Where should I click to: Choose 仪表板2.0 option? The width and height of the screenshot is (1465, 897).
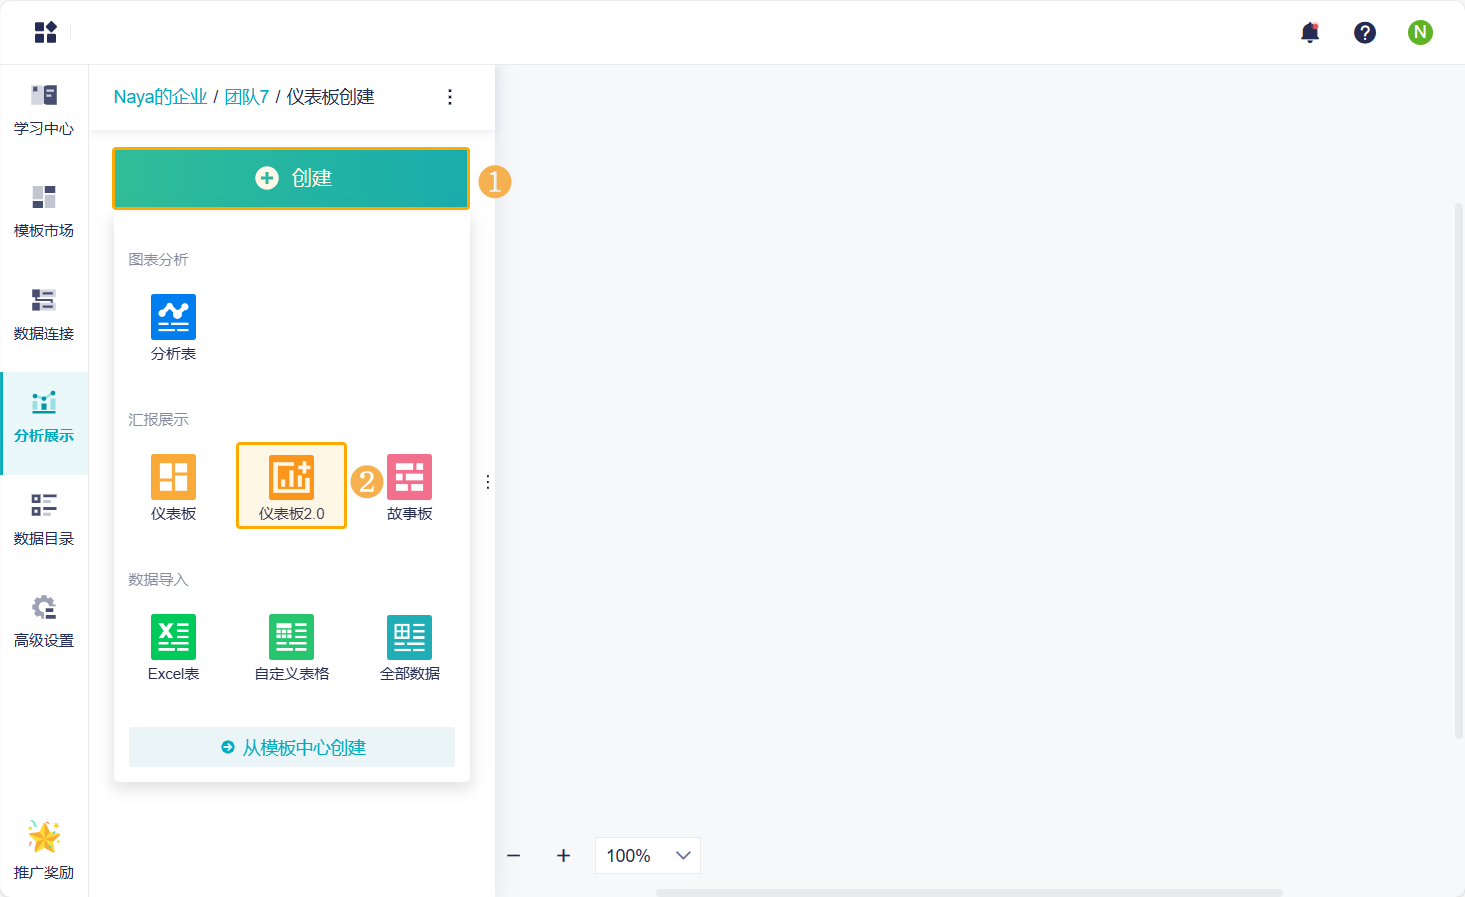(291, 486)
